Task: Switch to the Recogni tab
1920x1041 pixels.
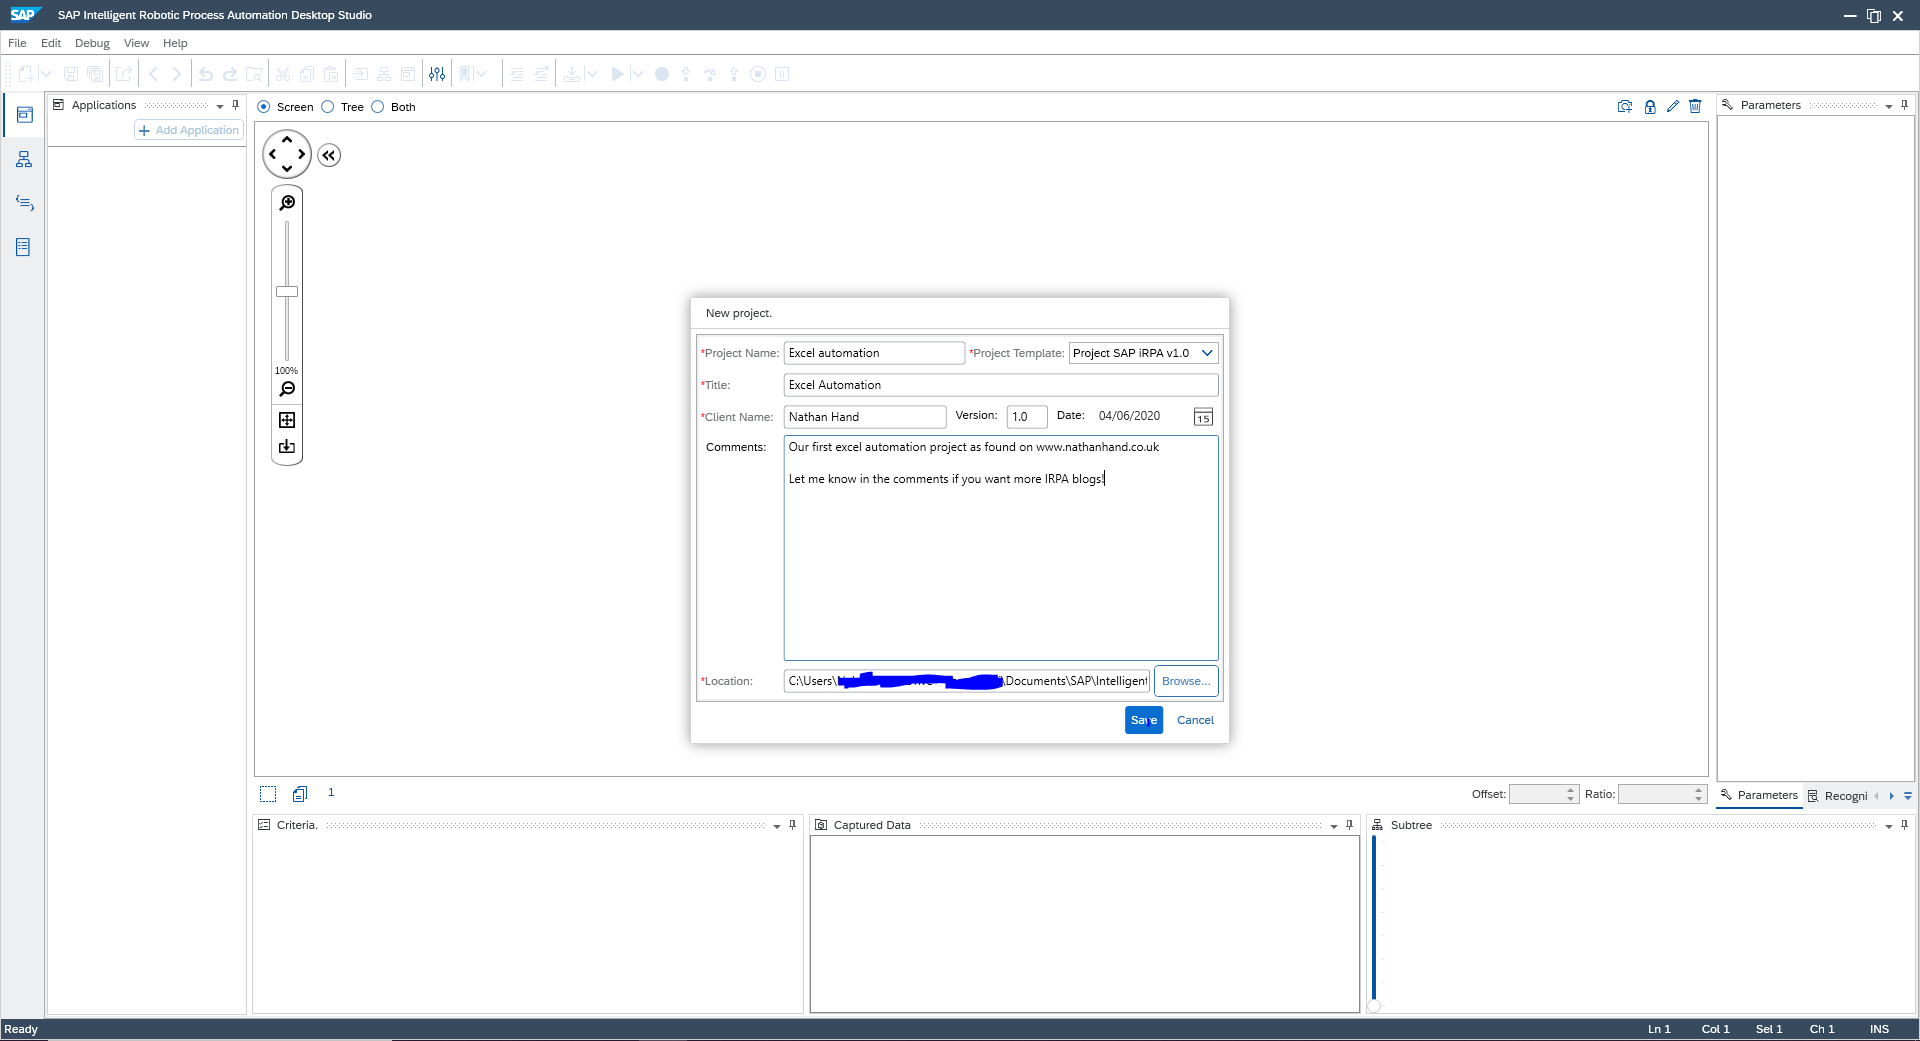Action: tap(1838, 796)
